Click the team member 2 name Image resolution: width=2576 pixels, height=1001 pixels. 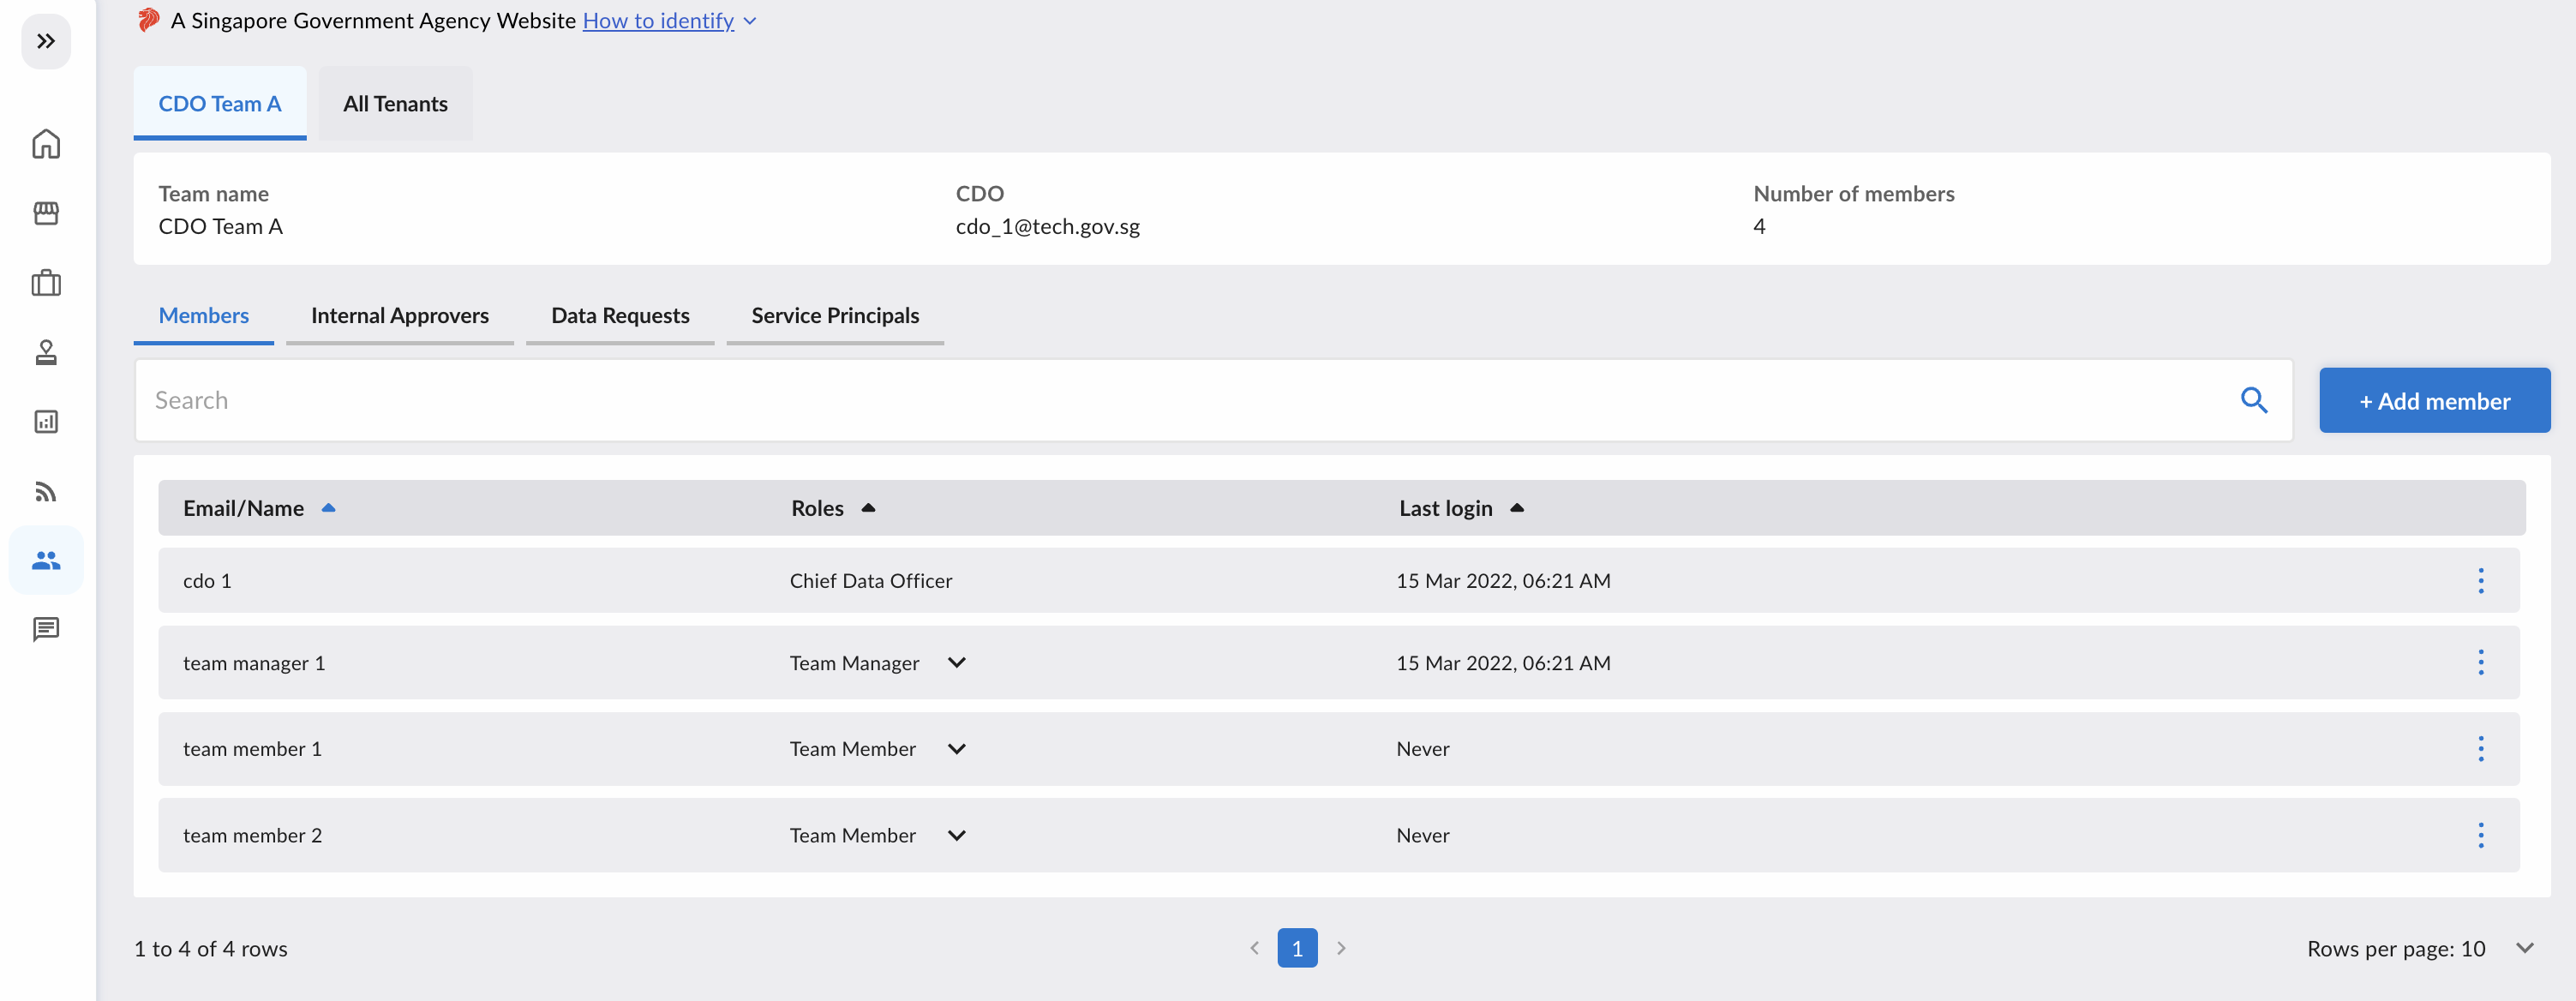click(252, 835)
